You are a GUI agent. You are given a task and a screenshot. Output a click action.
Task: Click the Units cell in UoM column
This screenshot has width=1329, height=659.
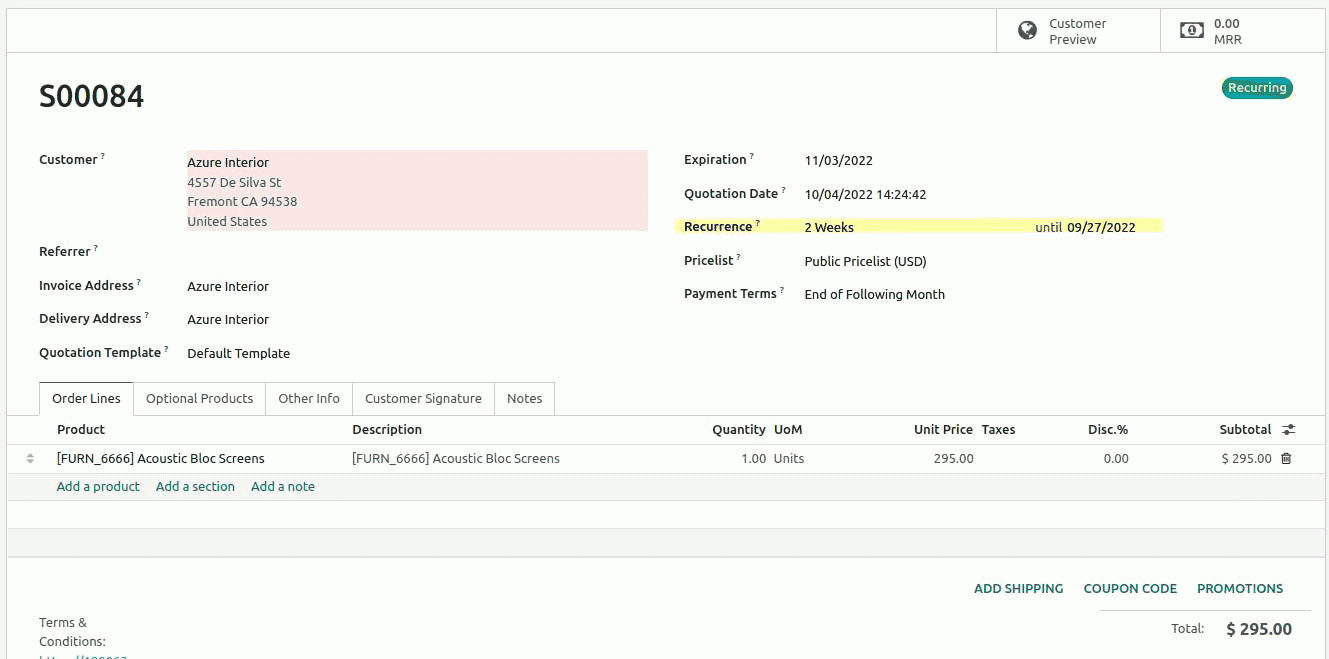pyautogui.click(x=789, y=459)
